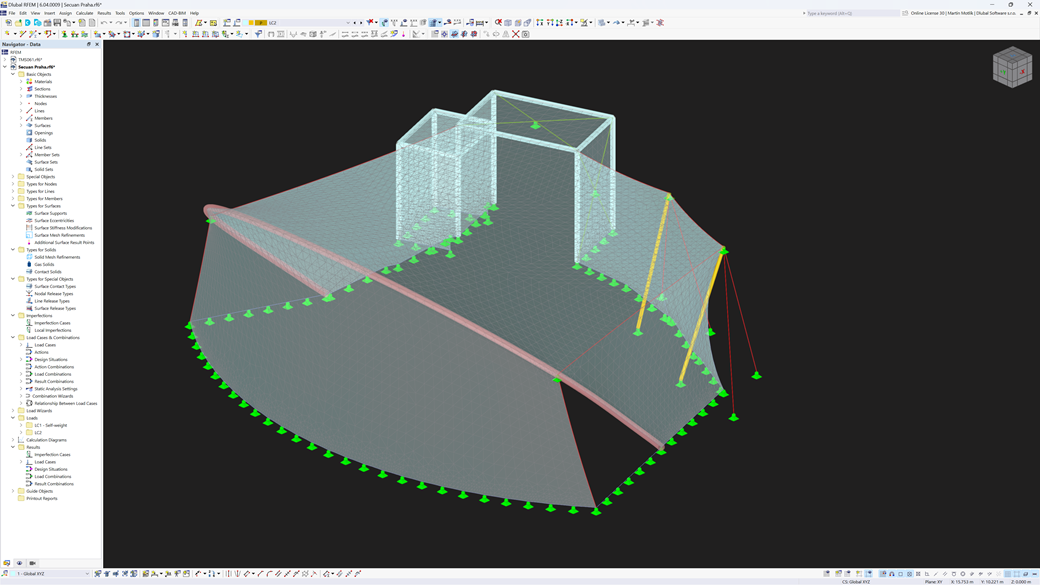Toggle the grid display in the status bar
The width and height of the screenshot is (1040, 585).
[x=1008, y=574]
